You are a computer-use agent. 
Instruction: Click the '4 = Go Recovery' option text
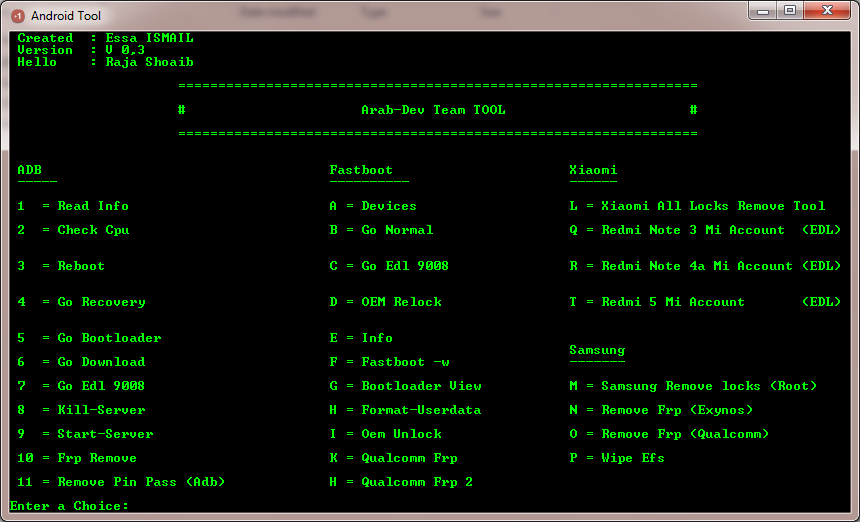(81, 302)
